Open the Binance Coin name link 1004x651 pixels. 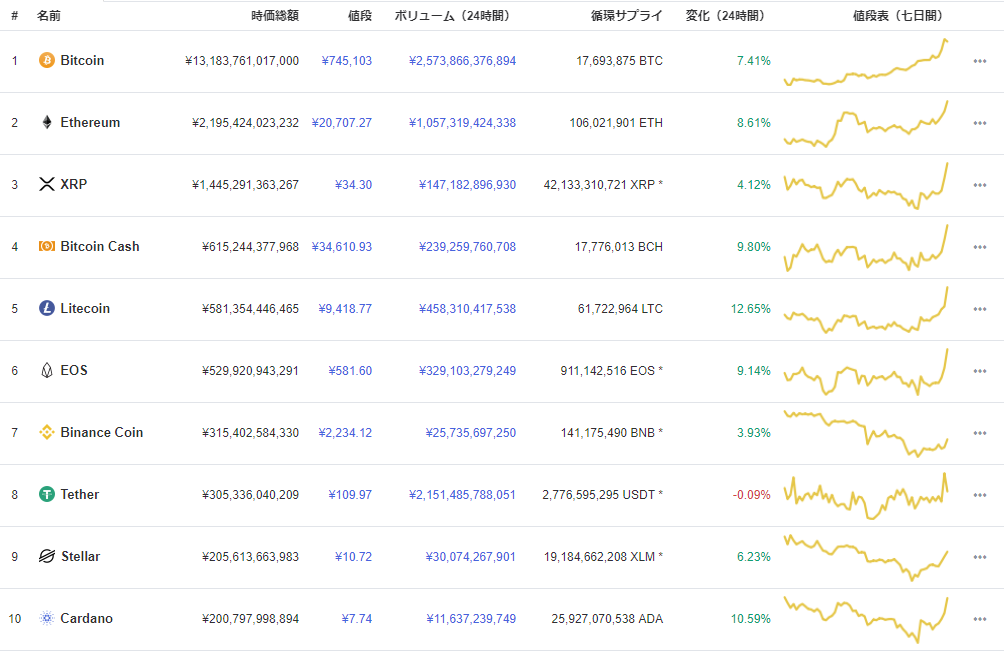(x=102, y=432)
